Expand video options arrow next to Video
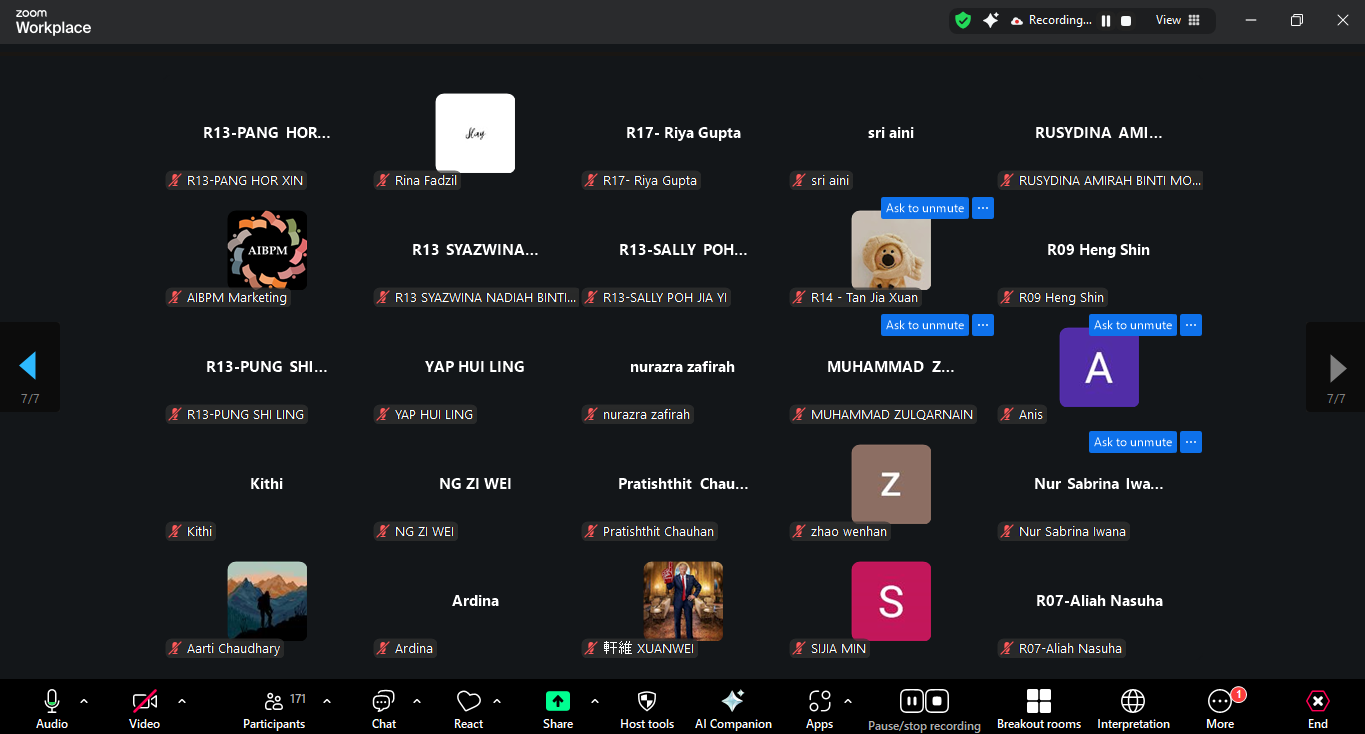Screen dimensions: 1365x734 (x=182, y=701)
